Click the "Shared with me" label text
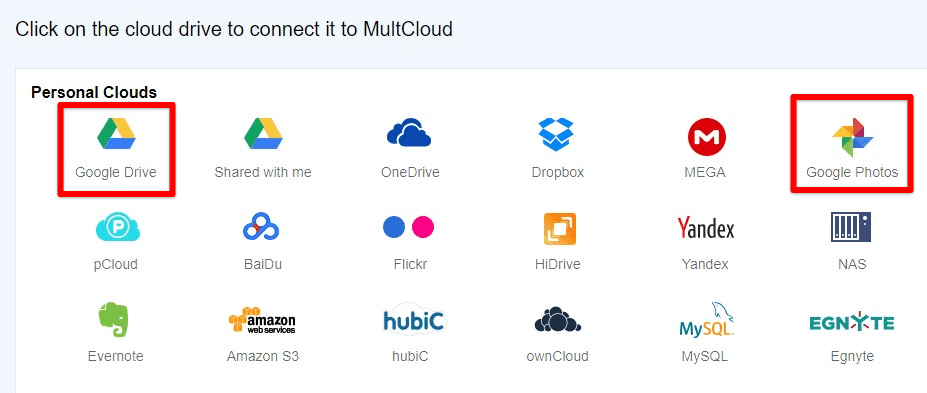Viewport: 927px width, 393px height. 262,173
